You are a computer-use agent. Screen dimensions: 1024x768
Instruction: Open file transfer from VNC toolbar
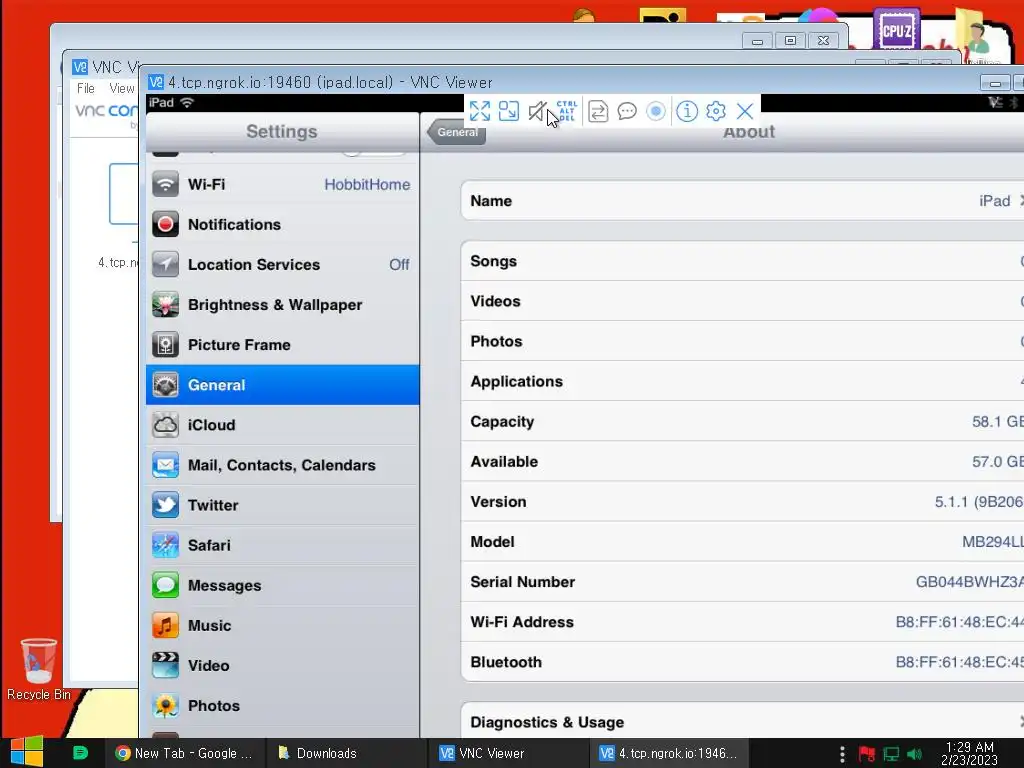click(x=598, y=111)
